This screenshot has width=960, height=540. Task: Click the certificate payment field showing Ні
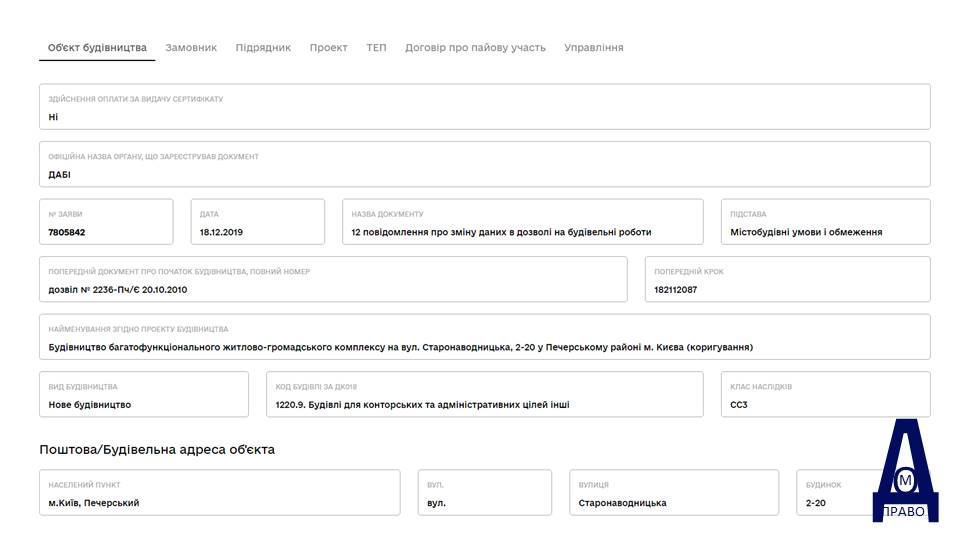point(485,107)
